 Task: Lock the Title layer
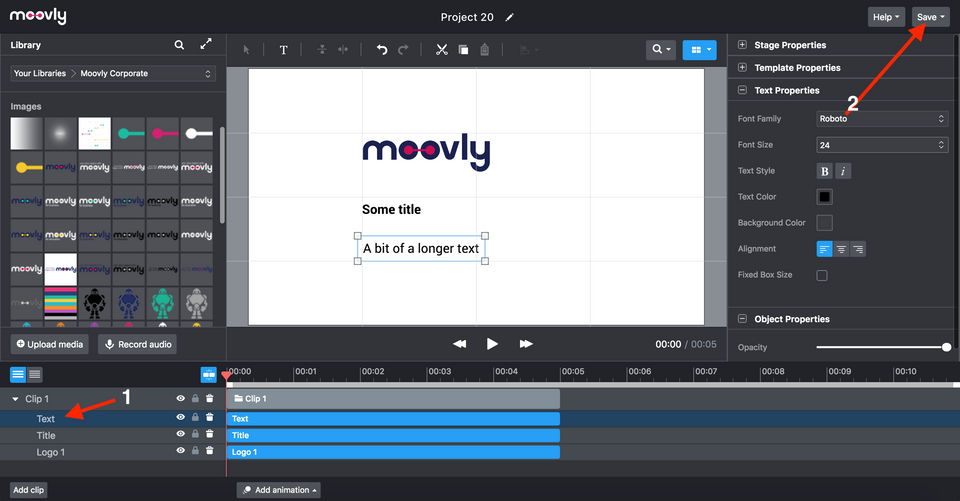coord(195,434)
